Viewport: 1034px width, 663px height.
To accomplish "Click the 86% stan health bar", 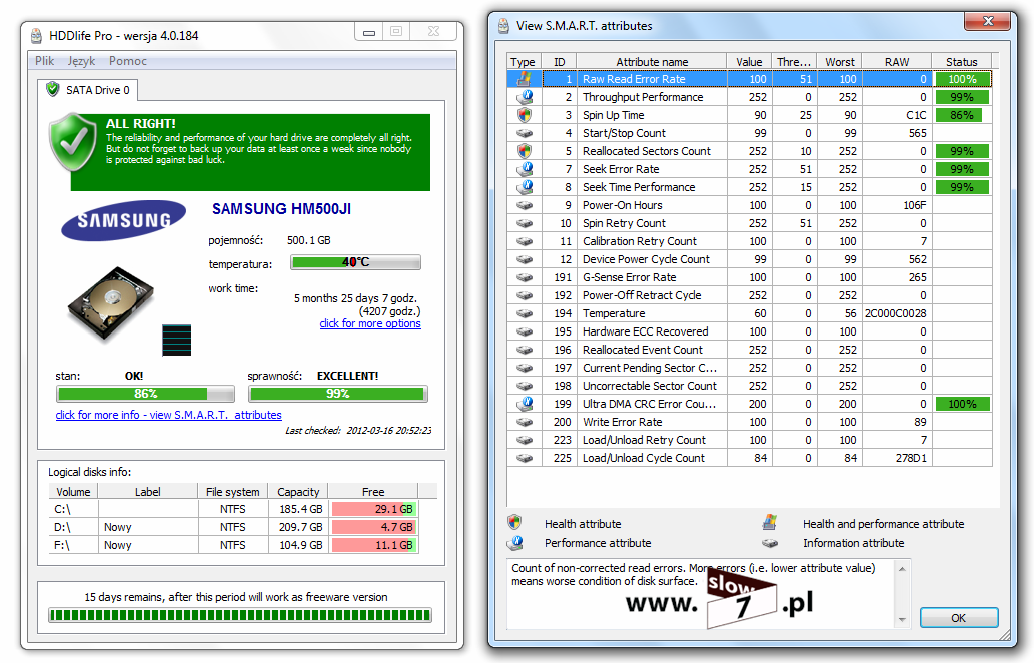I will pyautogui.click(x=145, y=394).
